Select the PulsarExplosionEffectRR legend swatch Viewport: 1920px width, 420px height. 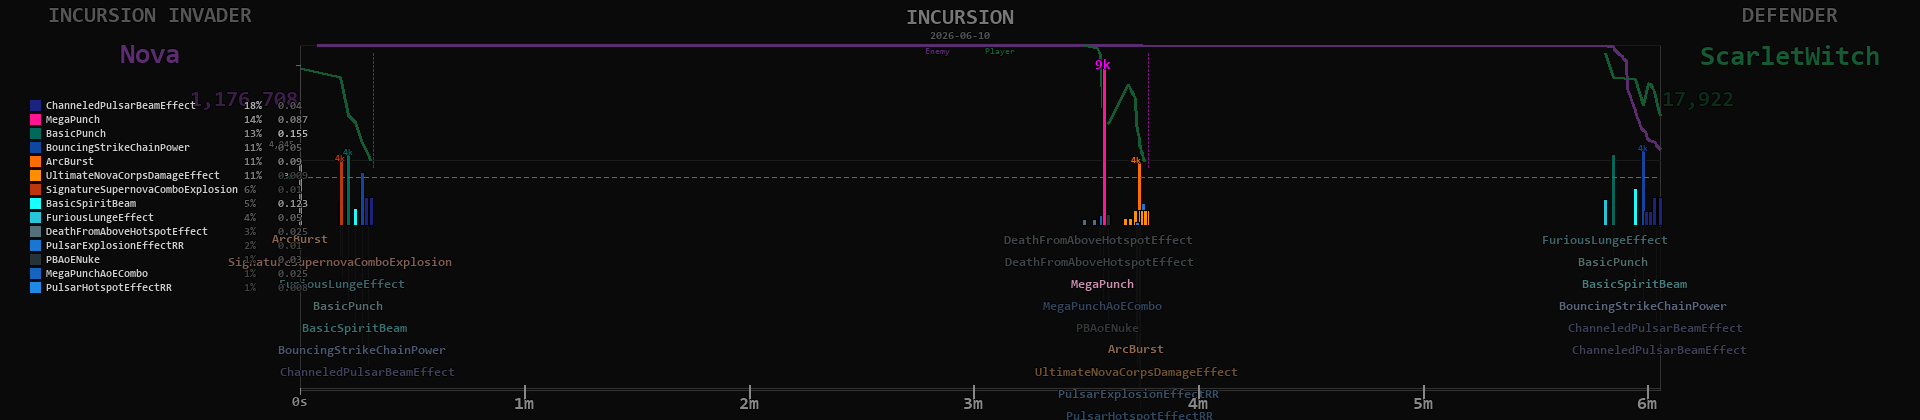(x=35, y=245)
